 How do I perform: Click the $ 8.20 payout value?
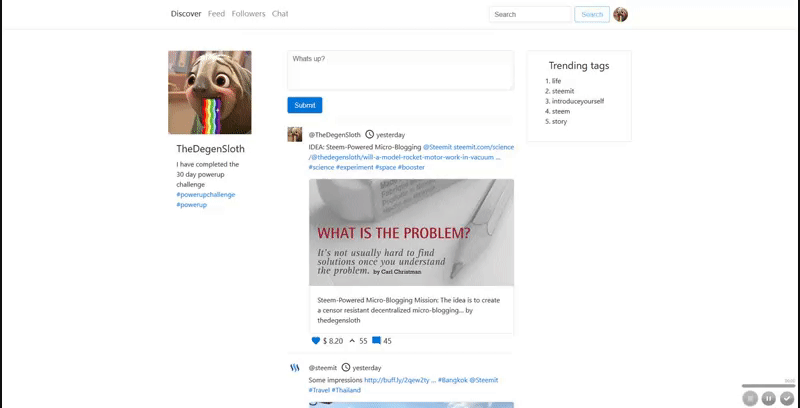(333, 341)
